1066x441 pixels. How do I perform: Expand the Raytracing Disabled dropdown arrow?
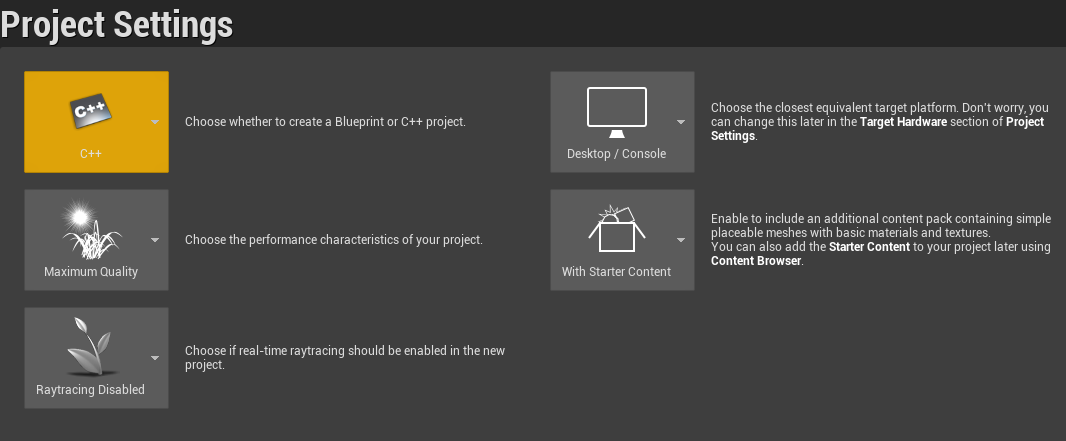[x=155, y=358]
